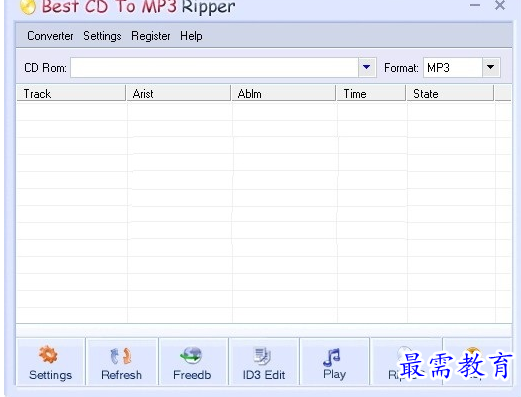Sort by the Ablm column header
521x397 pixels.
pos(283,93)
